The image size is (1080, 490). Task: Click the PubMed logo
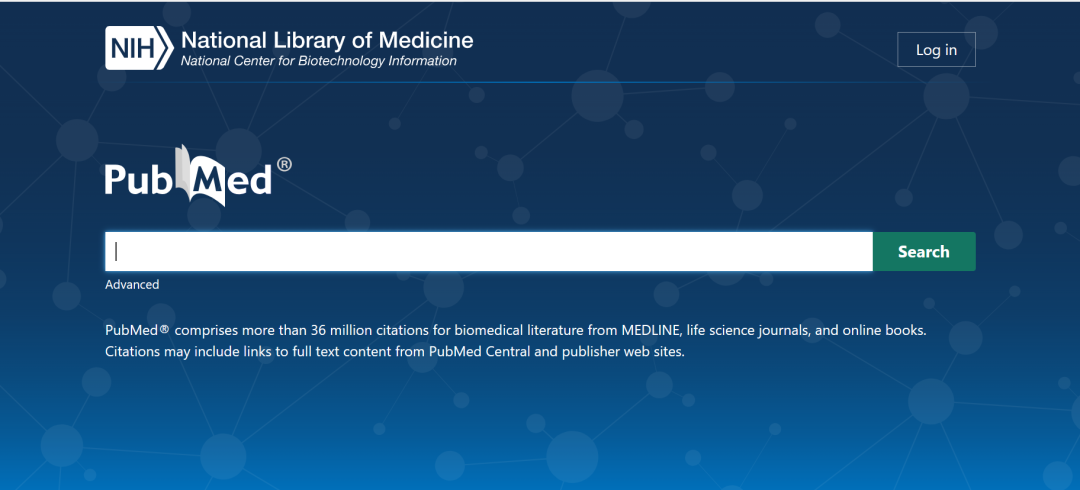(198, 176)
